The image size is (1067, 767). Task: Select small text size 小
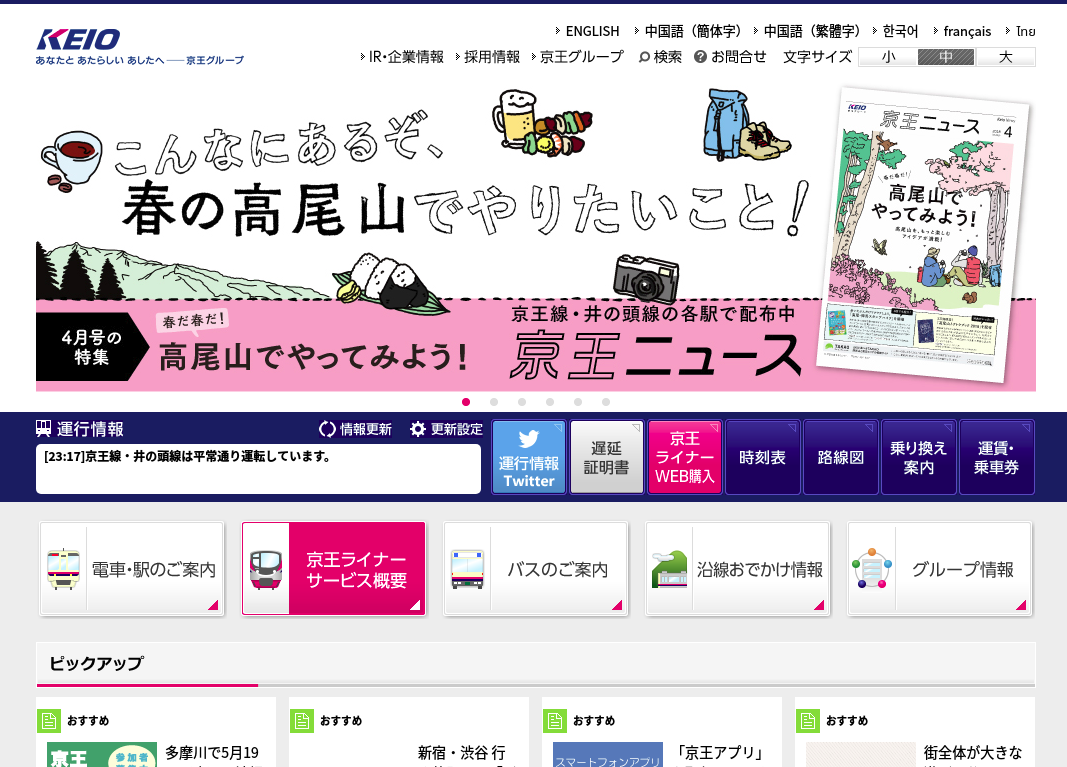coord(888,57)
